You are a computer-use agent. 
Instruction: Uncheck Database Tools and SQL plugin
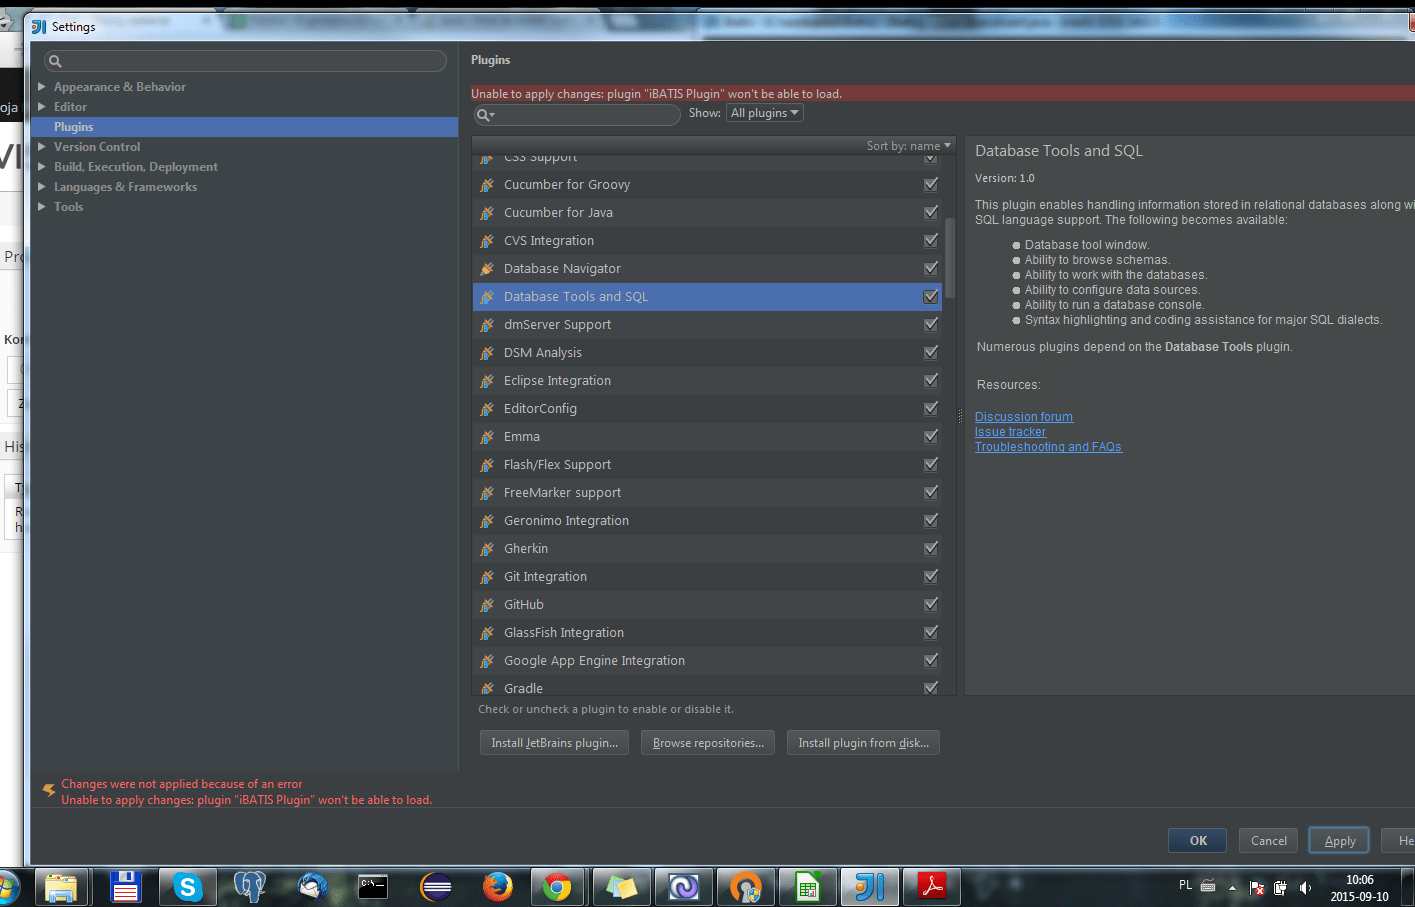[x=931, y=297]
